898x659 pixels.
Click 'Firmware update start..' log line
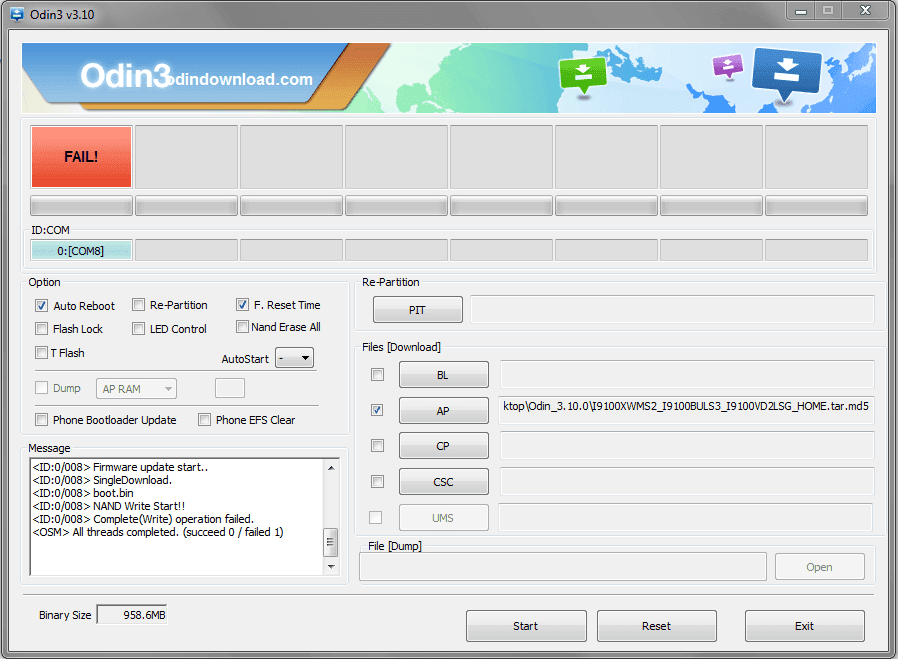click(120, 467)
